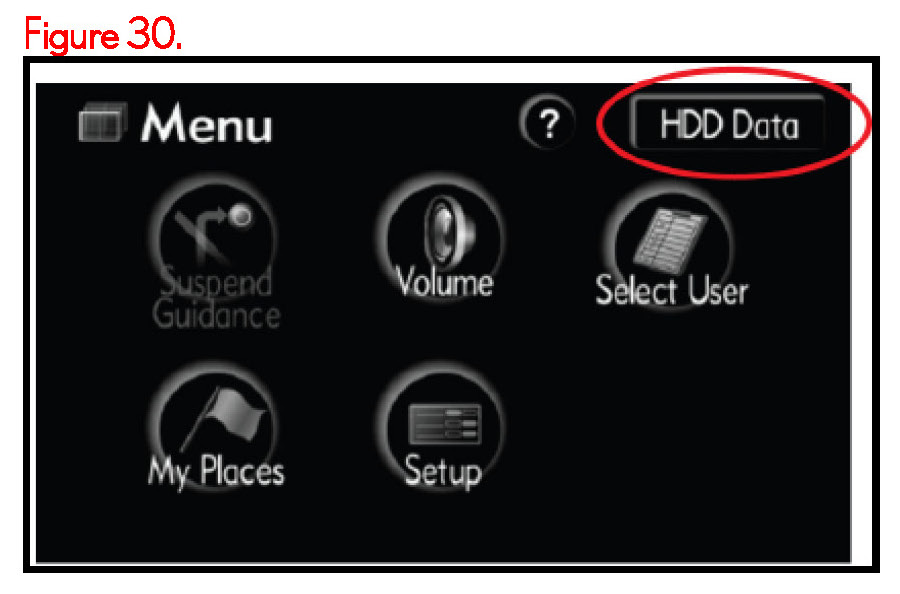The image size is (900, 594).
Task: Click the Volume text label
Action: [444, 282]
